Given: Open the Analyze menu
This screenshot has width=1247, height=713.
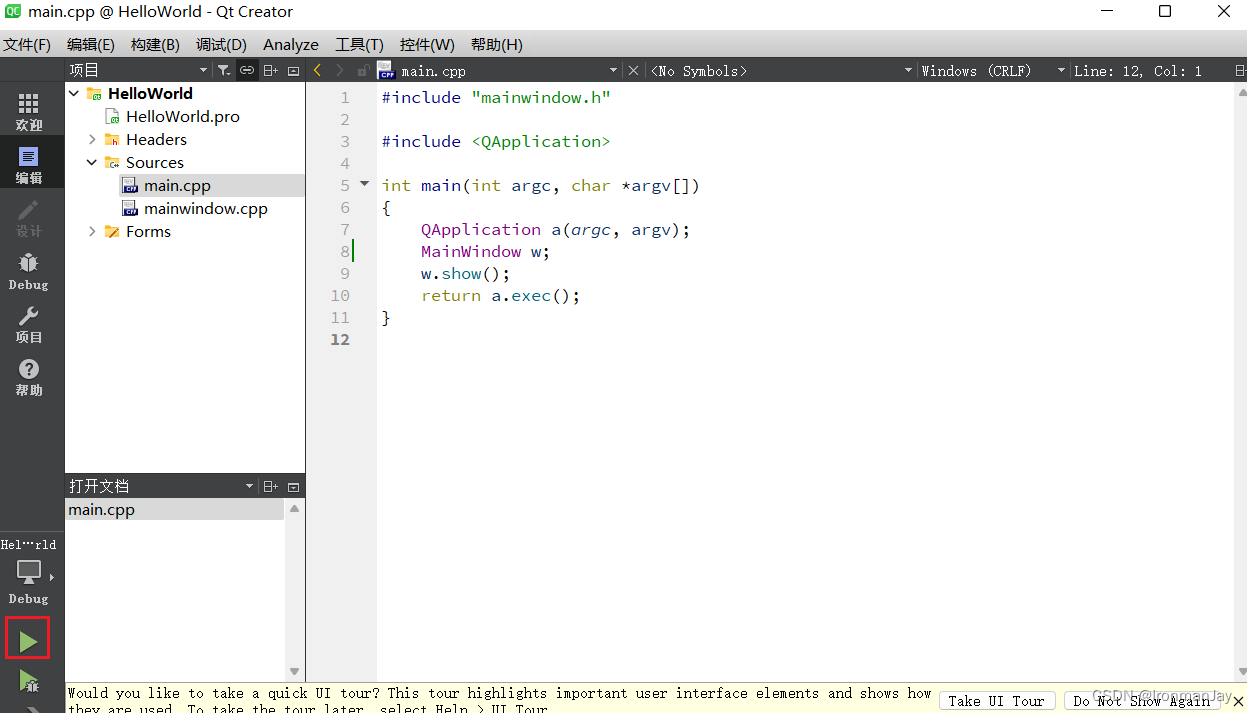Looking at the screenshot, I should (x=291, y=44).
